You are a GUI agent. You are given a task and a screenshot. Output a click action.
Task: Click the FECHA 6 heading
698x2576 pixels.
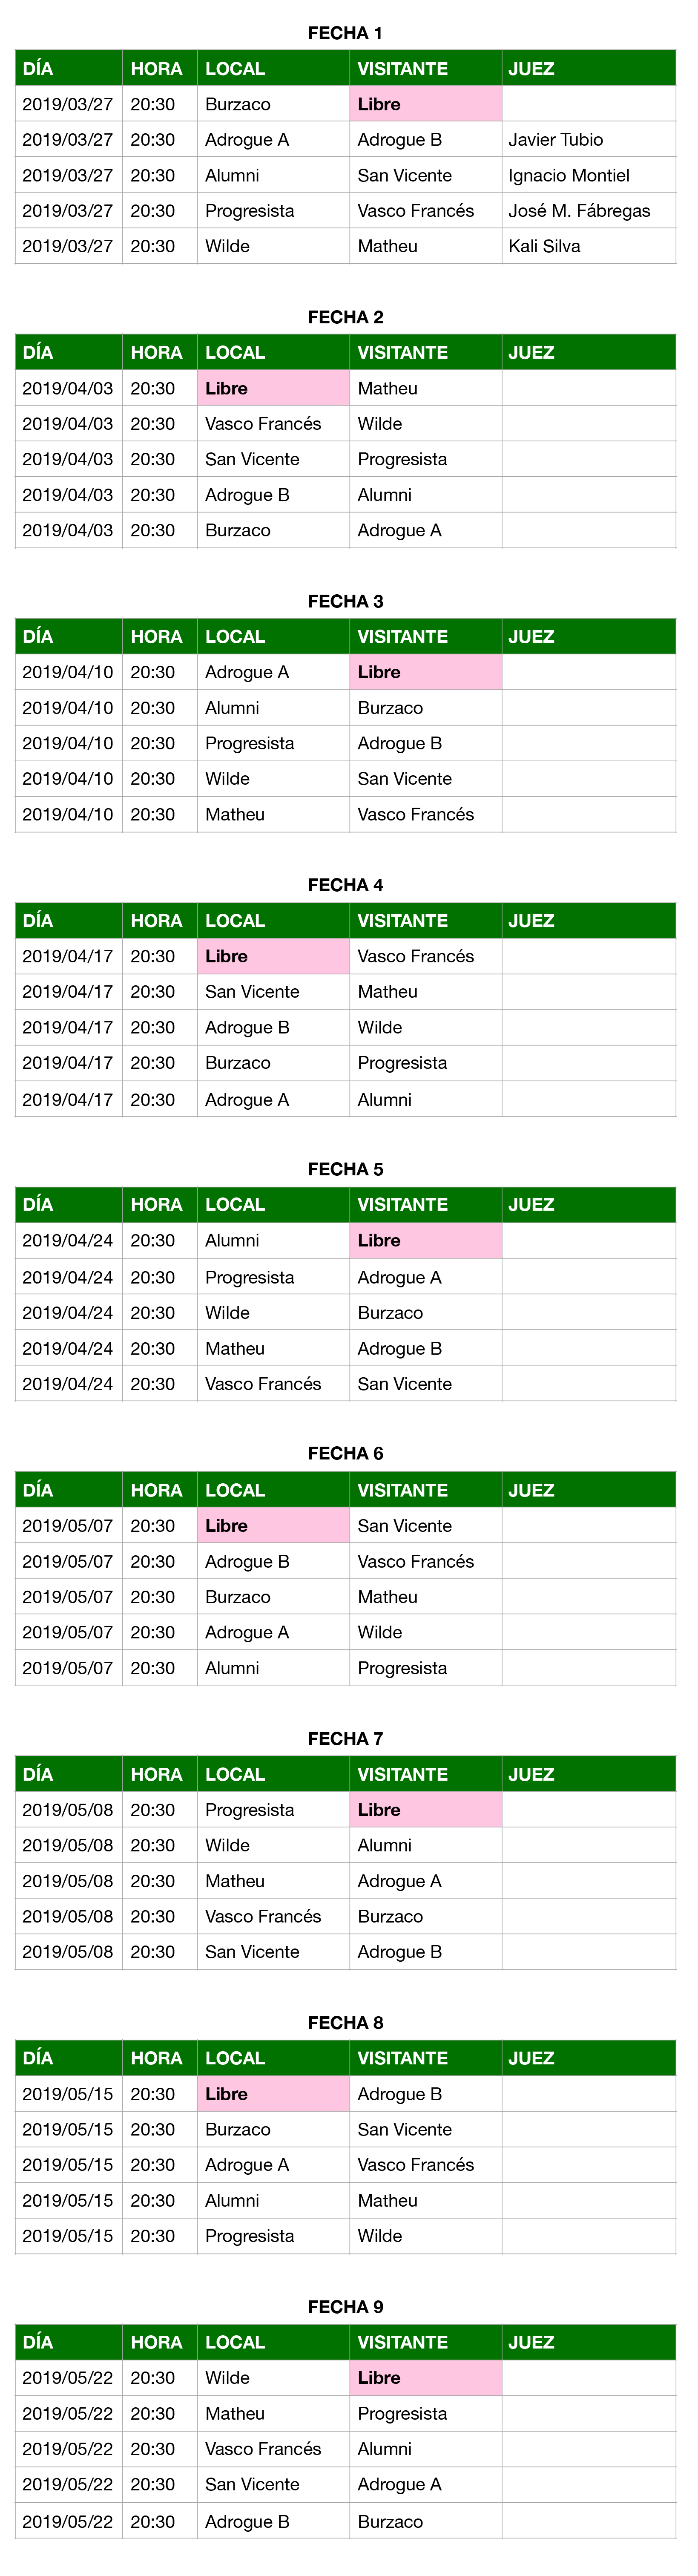(x=345, y=1453)
